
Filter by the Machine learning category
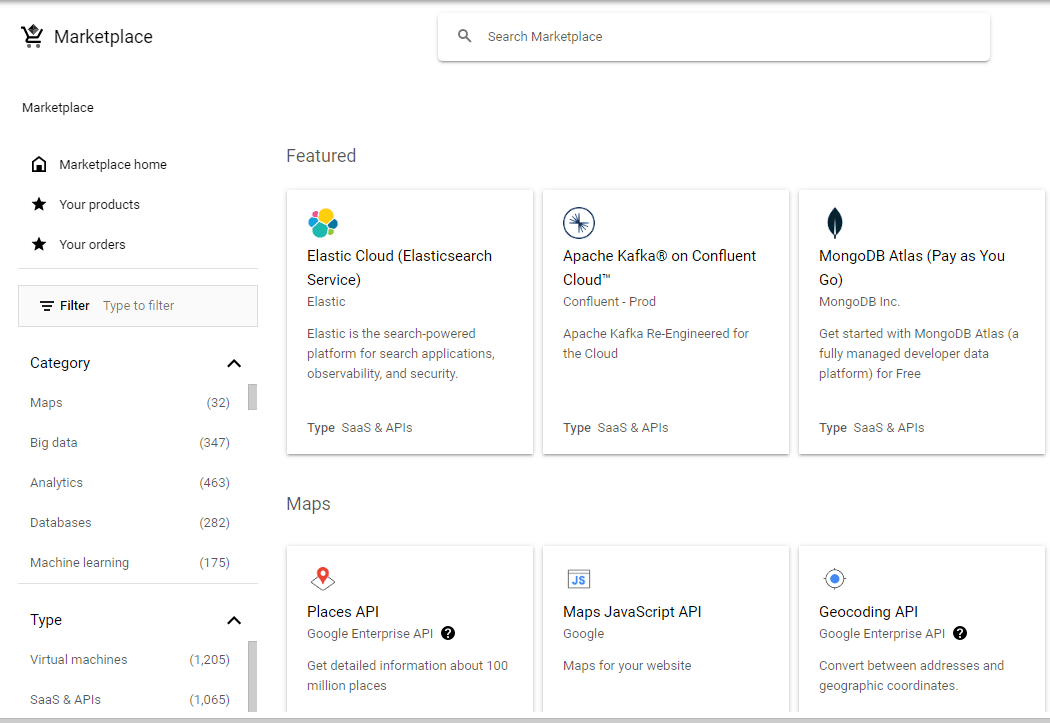[x=130, y=563]
